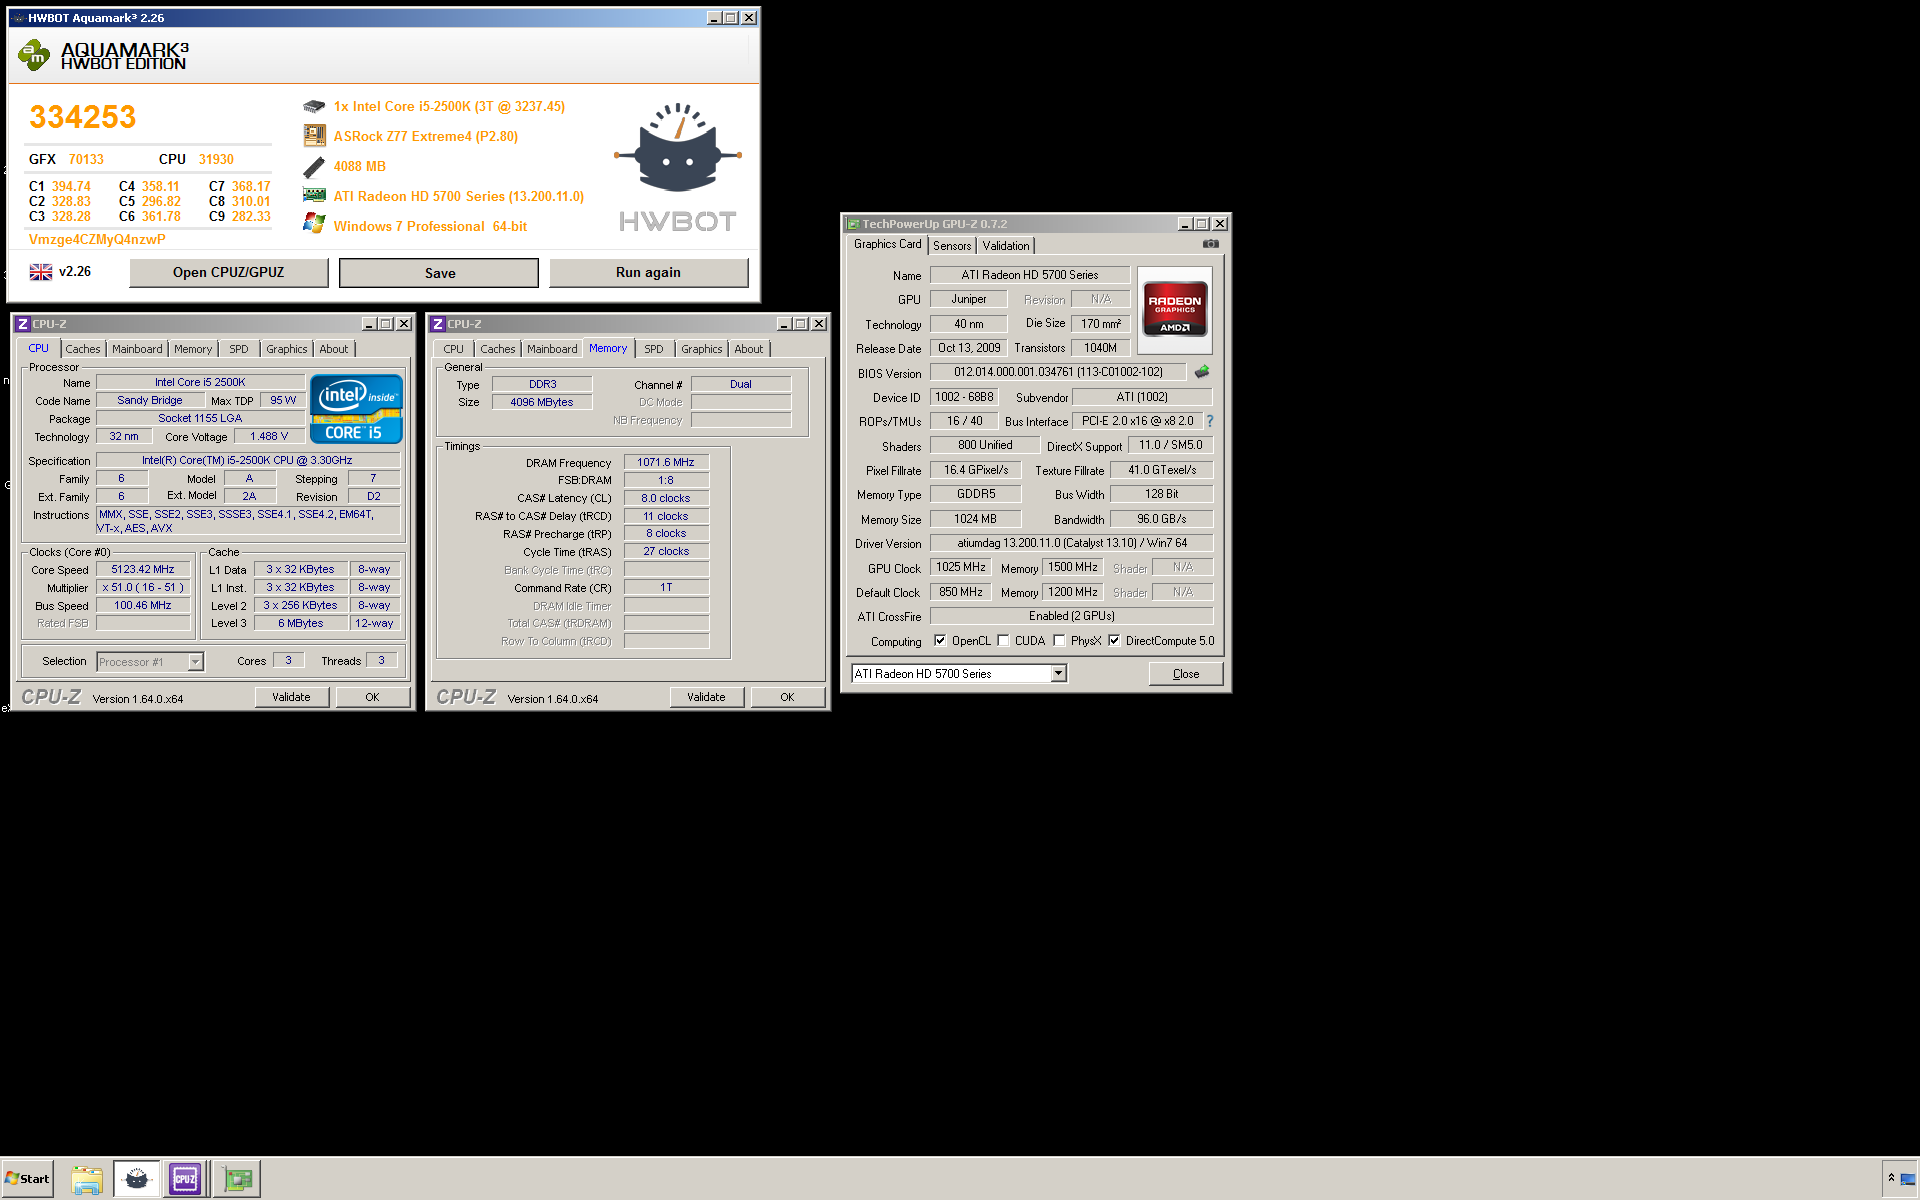Open Windows Explorer from the taskbar
1920x1200 pixels.
click(87, 1179)
